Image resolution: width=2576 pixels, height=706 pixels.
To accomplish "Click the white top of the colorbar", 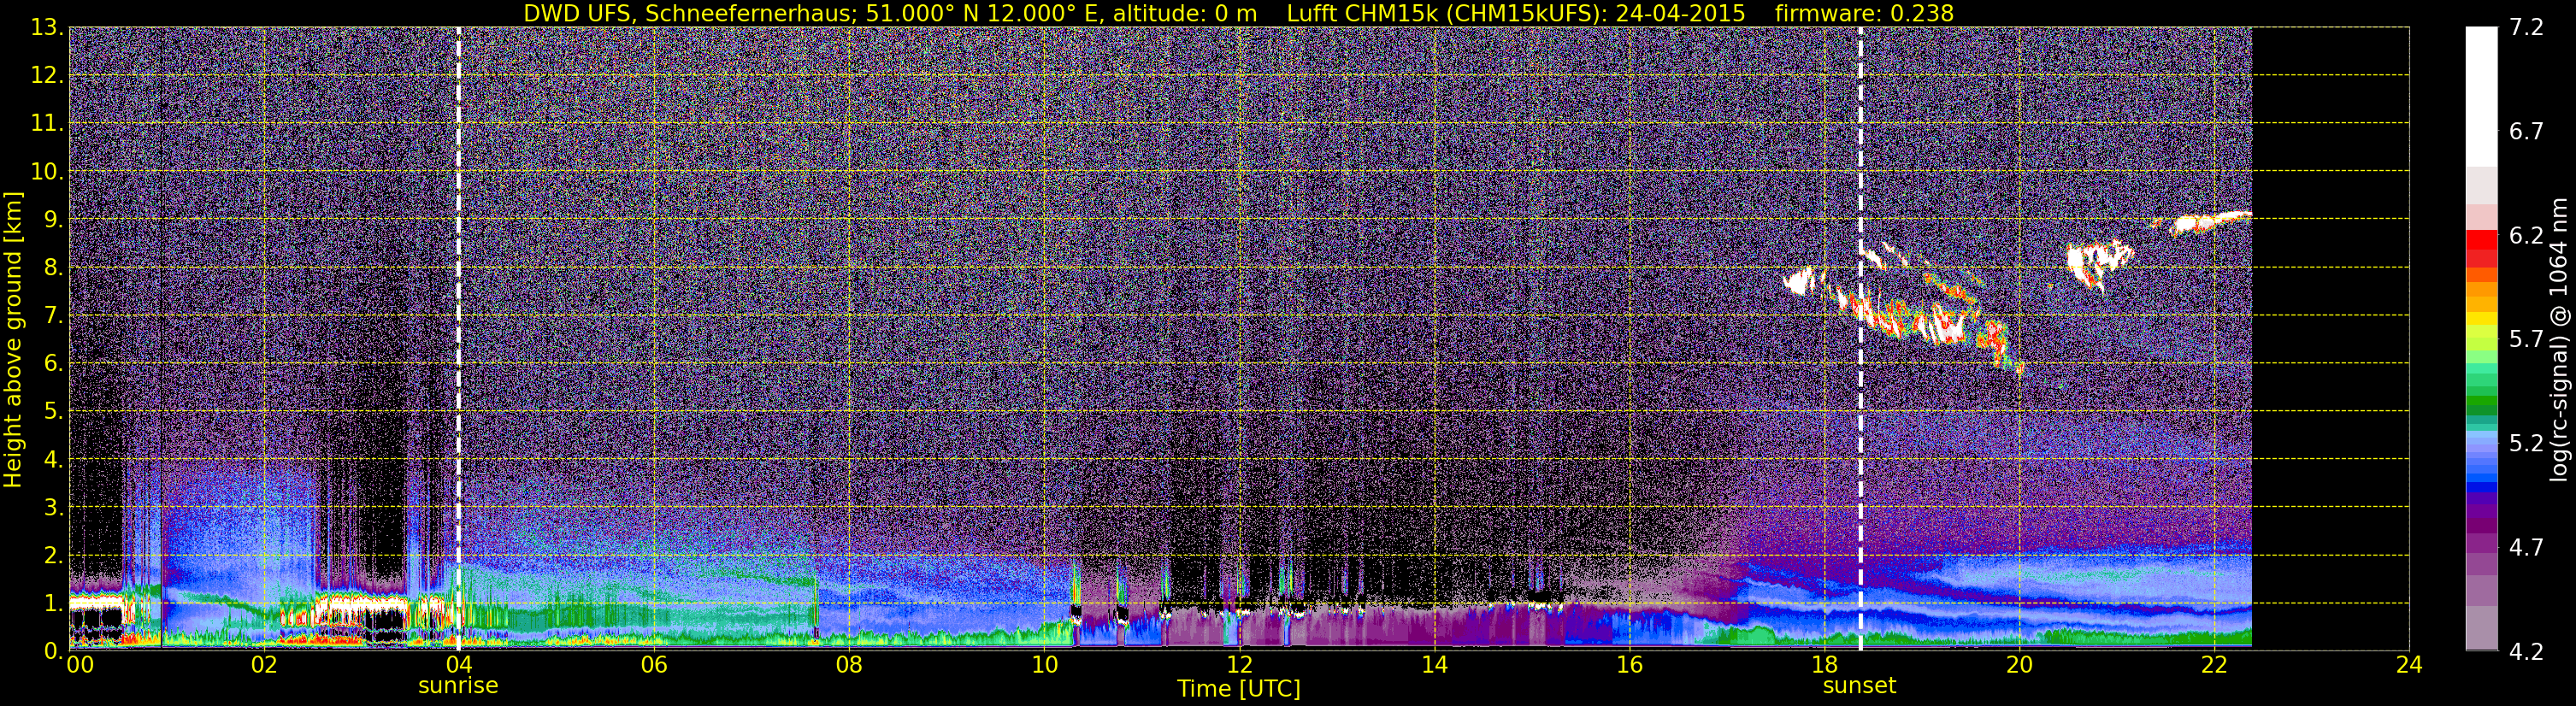I will pos(2481,95).
